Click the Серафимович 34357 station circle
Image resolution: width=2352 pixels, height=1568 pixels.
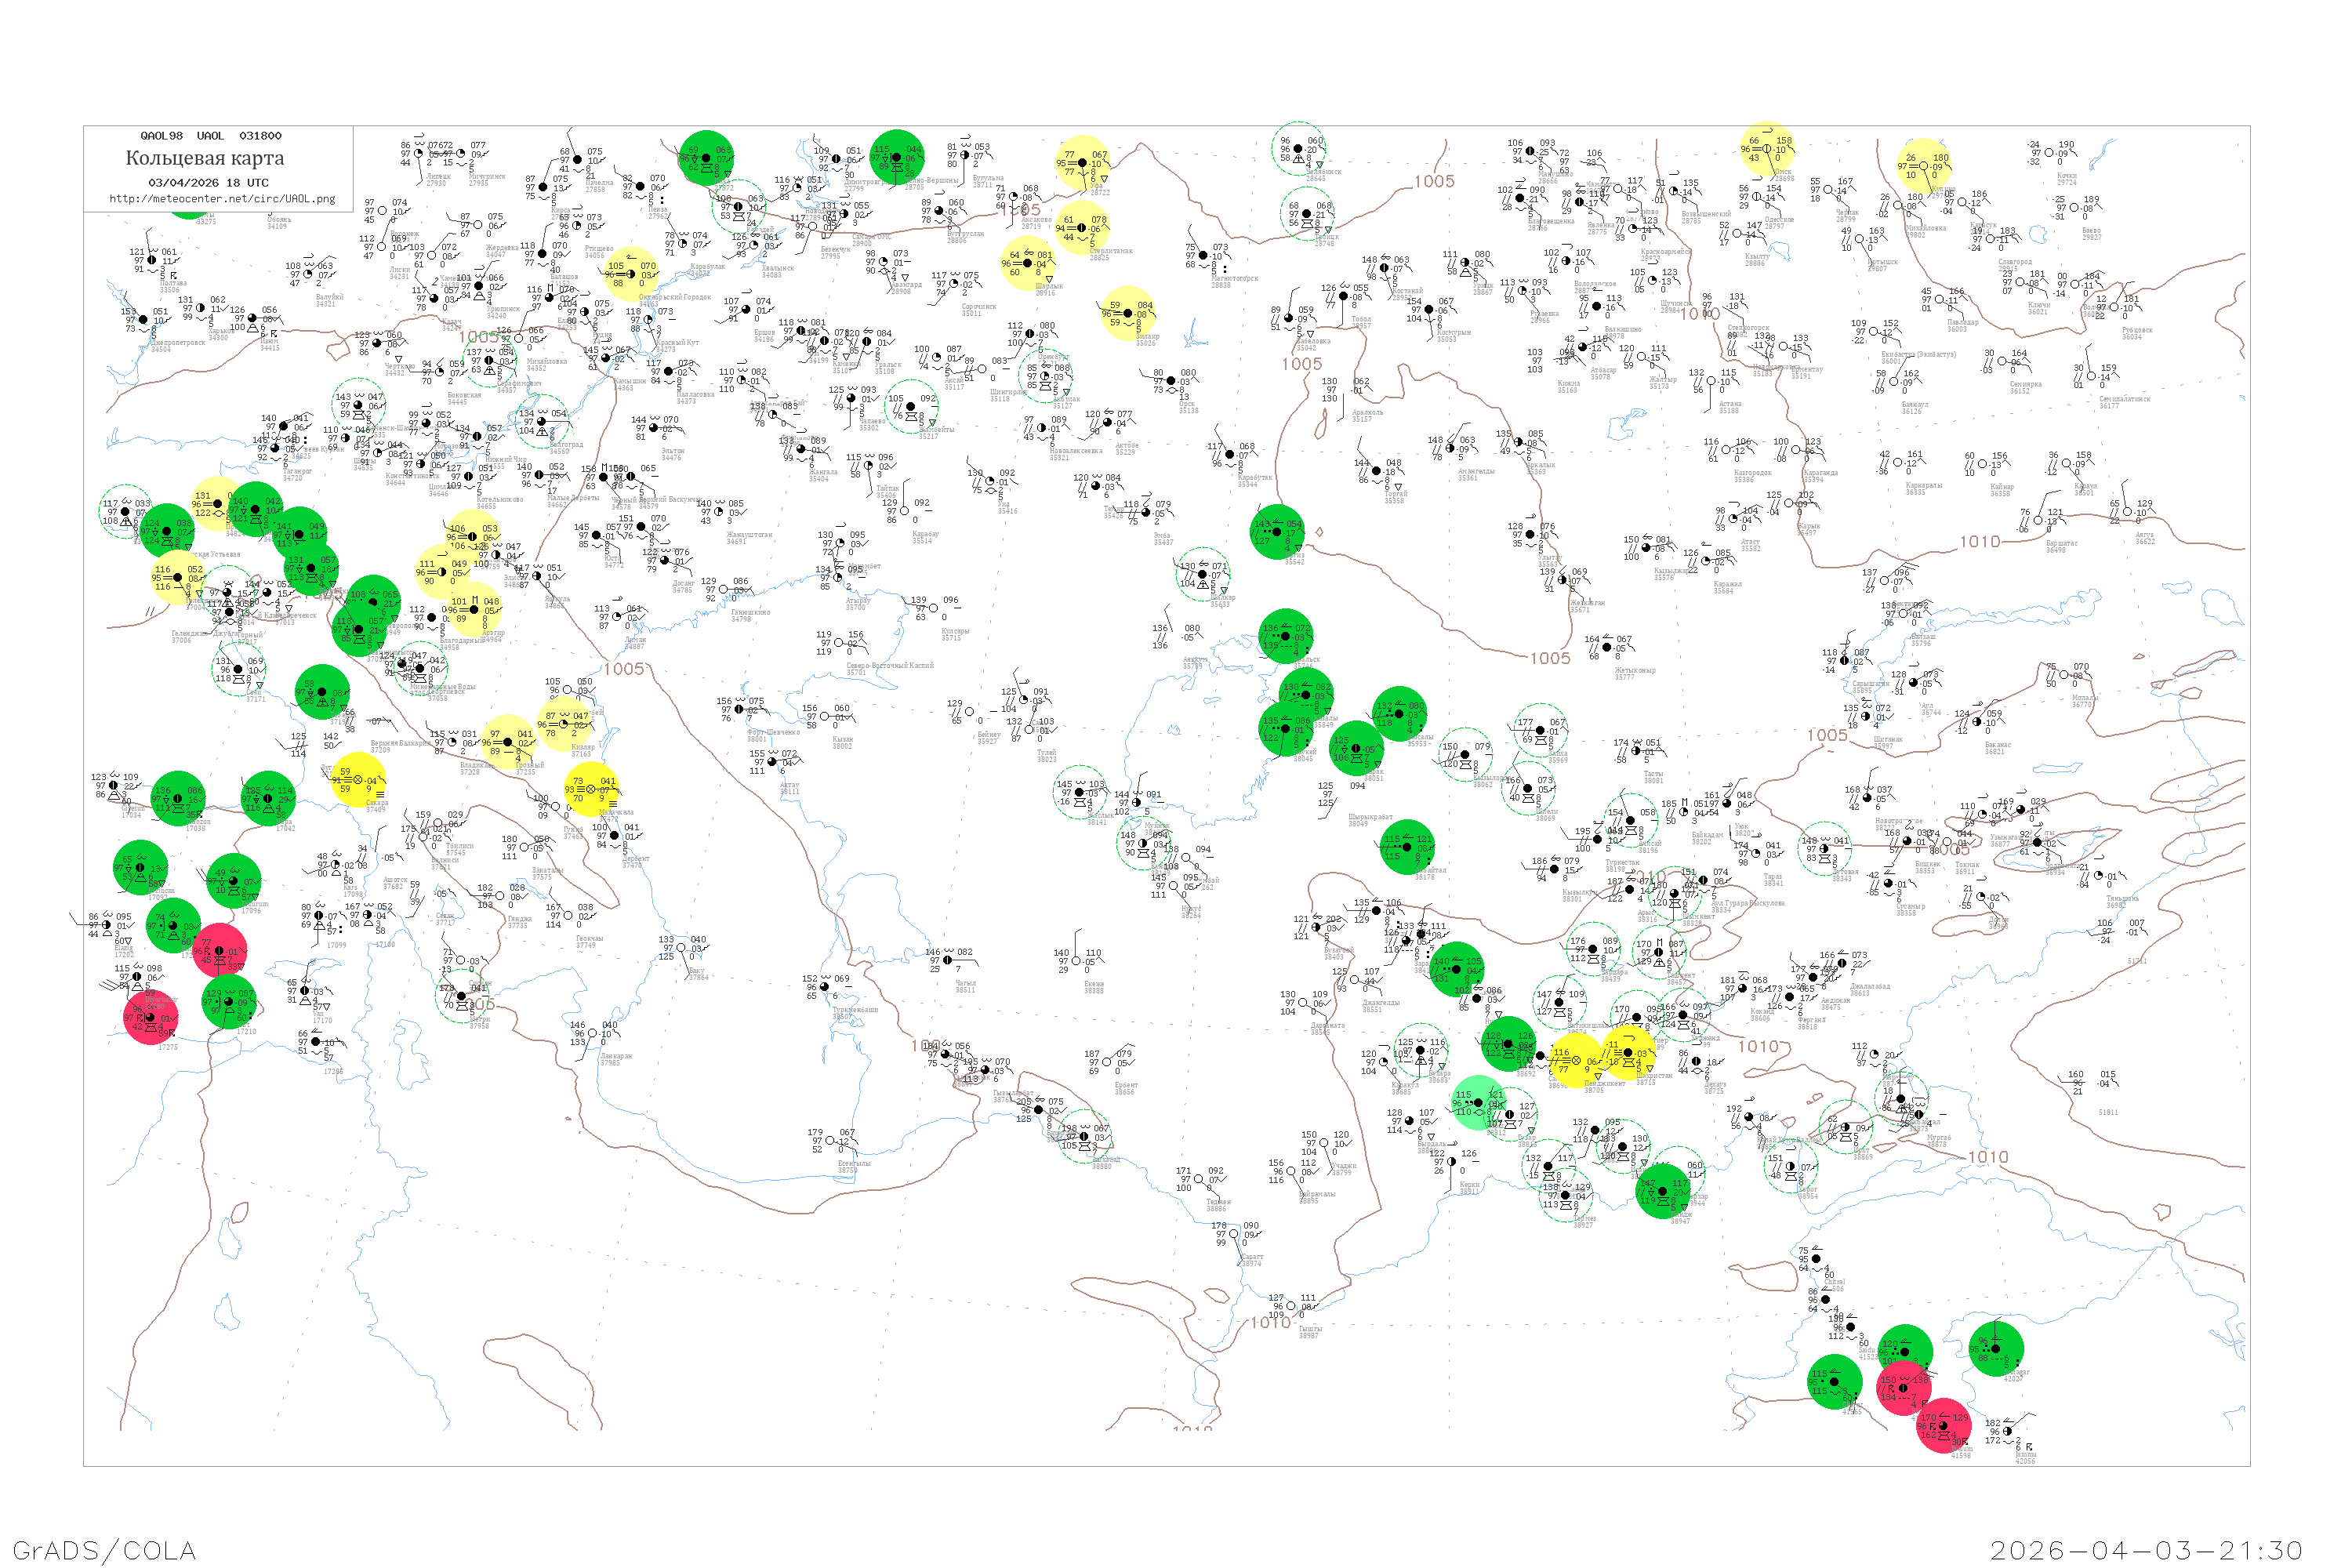(489, 361)
